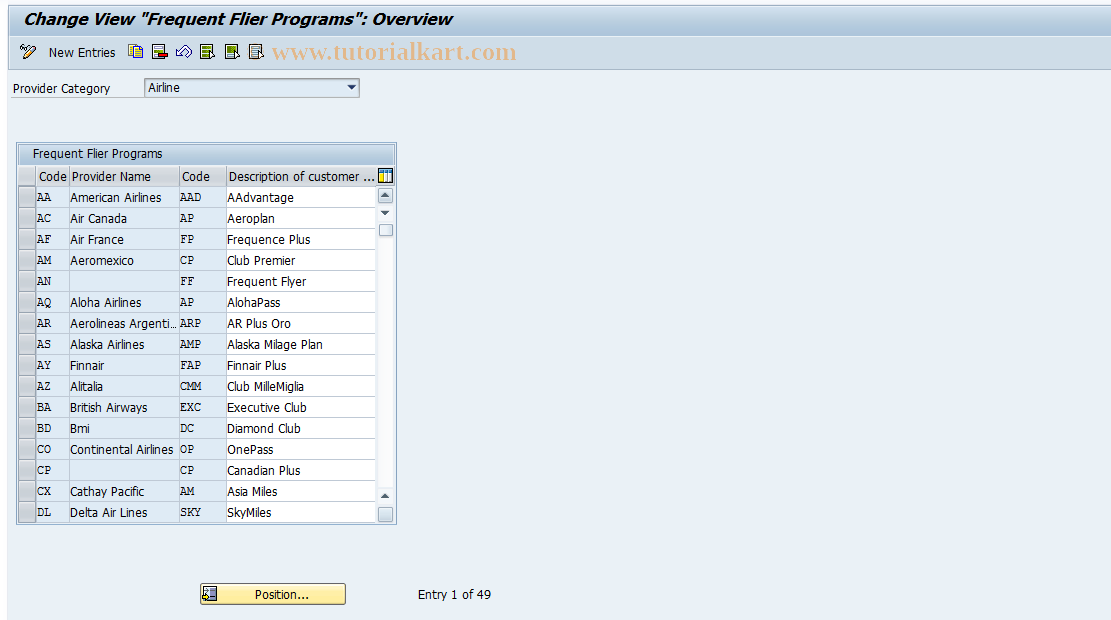Click the Canadian Plus cell
Image resolution: width=1111 pixels, height=620 pixels.
pos(300,470)
